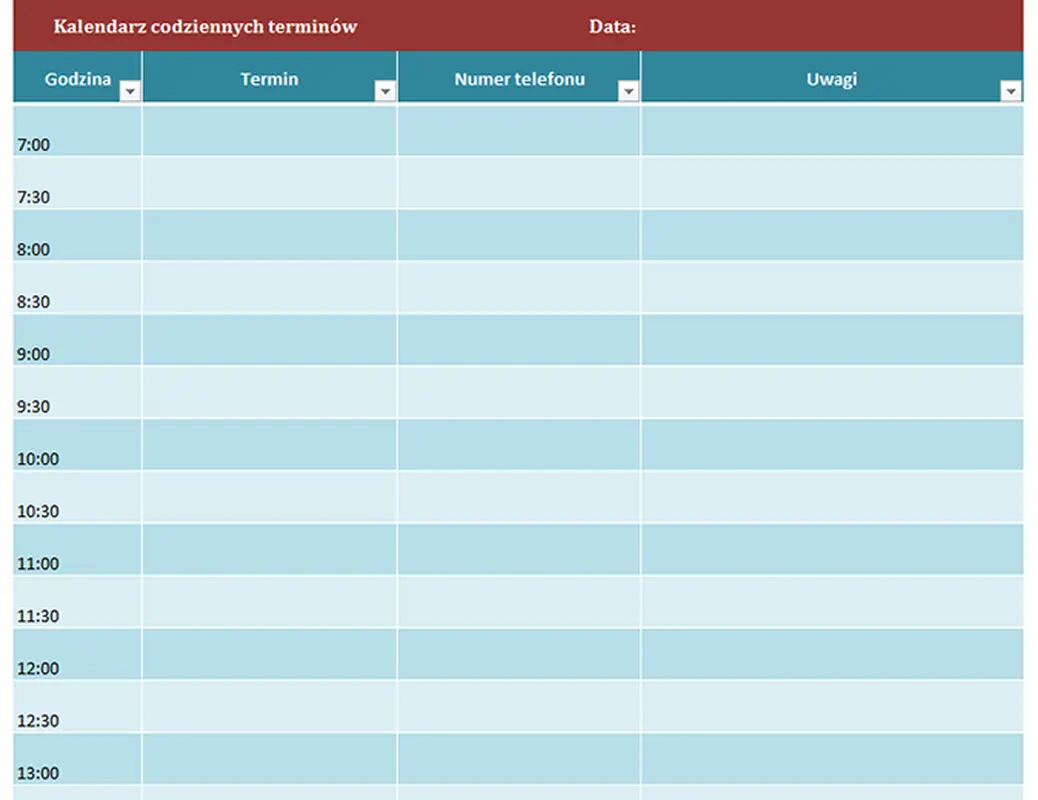Select the Numer telefonu header text
This screenshot has height=800, width=1038.
pyautogui.click(x=519, y=79)
